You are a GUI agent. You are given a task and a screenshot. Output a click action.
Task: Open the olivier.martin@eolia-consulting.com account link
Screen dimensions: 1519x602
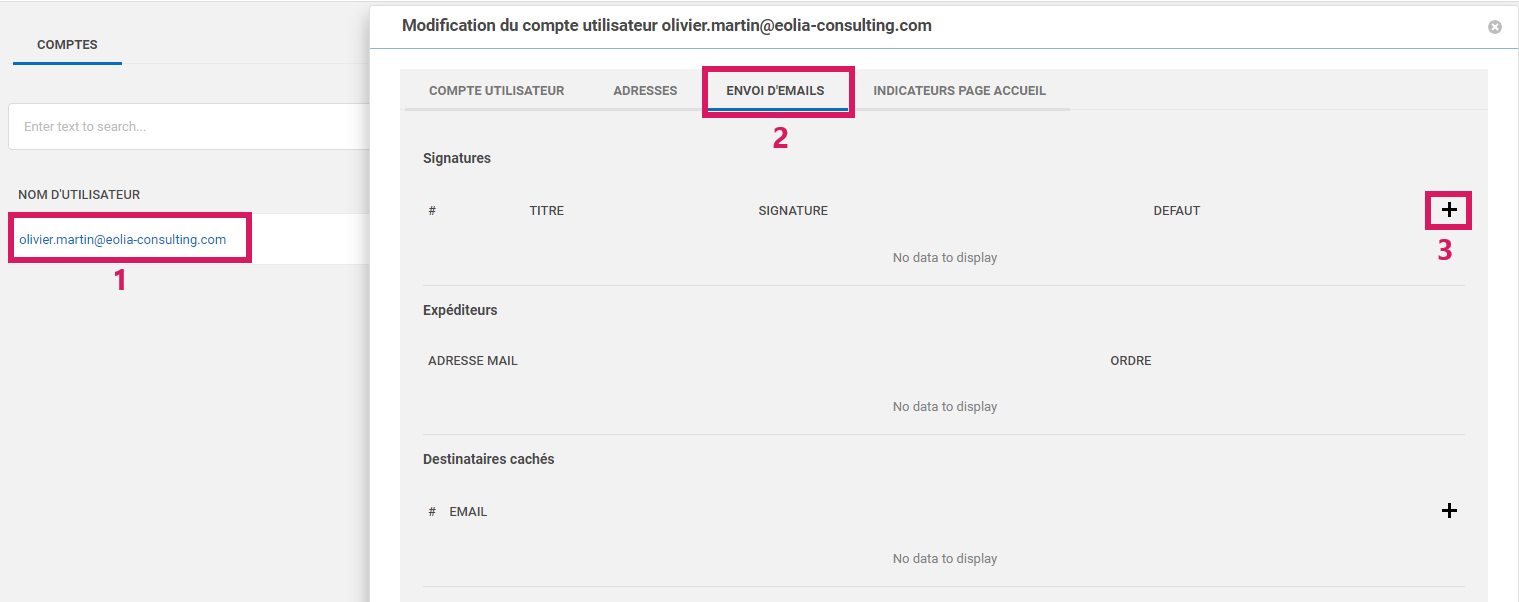click(x=123, y=239)
